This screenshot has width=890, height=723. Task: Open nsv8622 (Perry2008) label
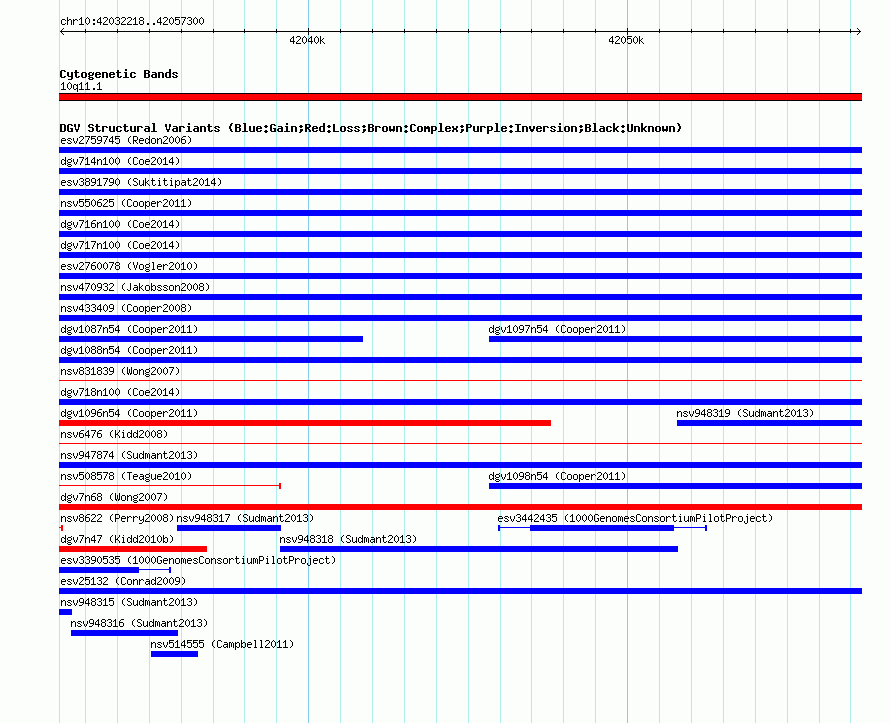click(x=117, y=518)
